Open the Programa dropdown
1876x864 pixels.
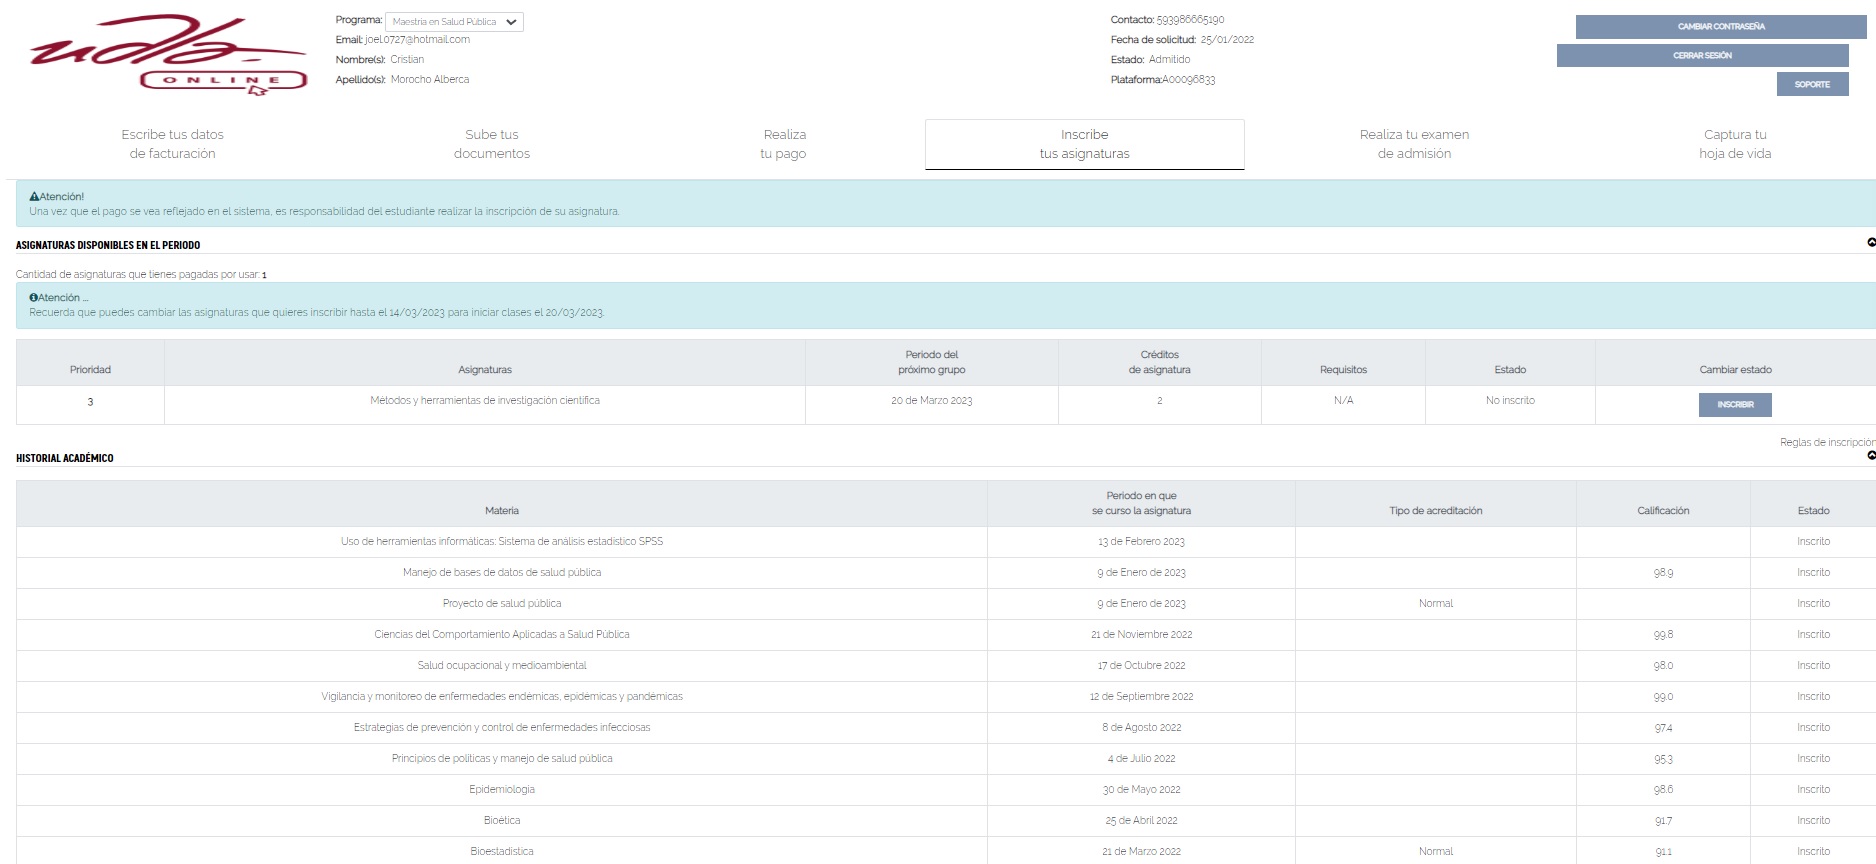(454, 22)
